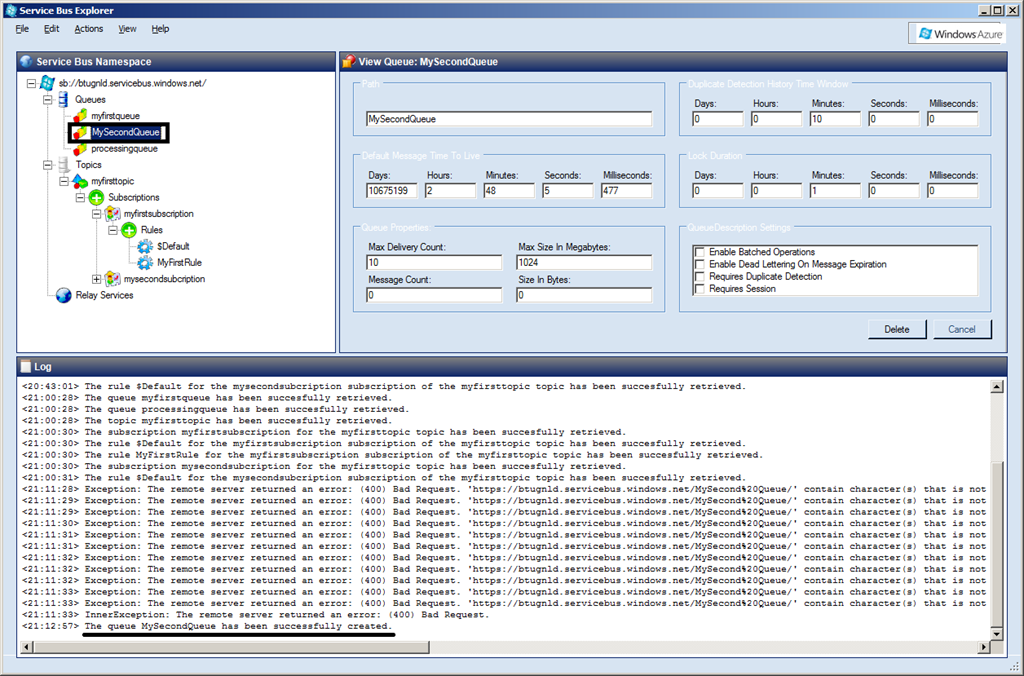Collapse the Topics tree node
Image resolution: width=1024 pixels, height=676 pixels.
point(47,165)
